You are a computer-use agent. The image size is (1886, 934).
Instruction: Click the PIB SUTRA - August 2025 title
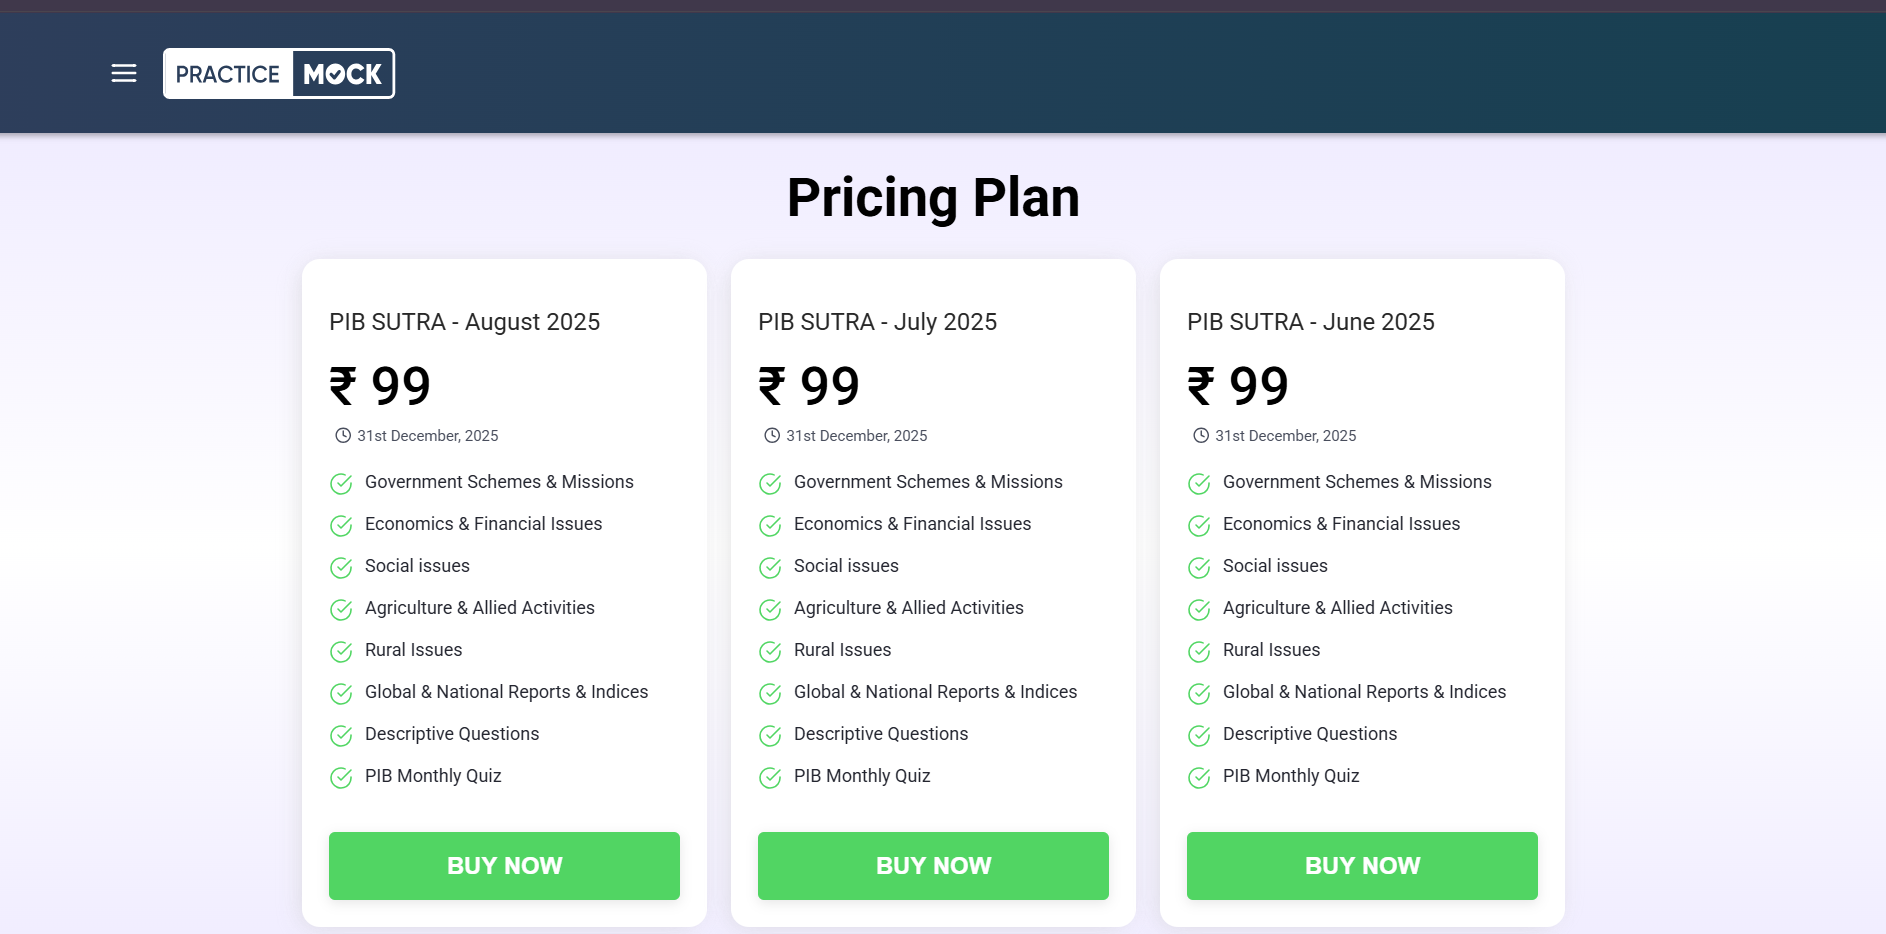464,322
